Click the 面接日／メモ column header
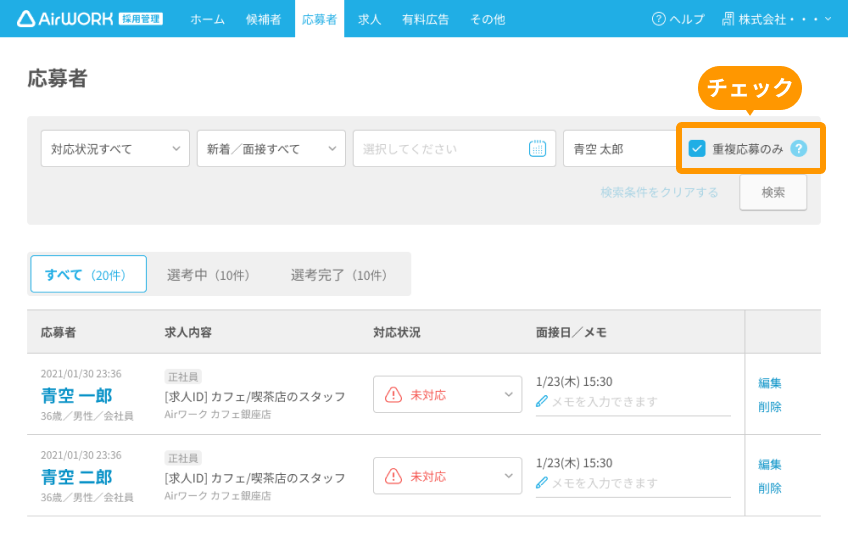 tap(571, 332)
